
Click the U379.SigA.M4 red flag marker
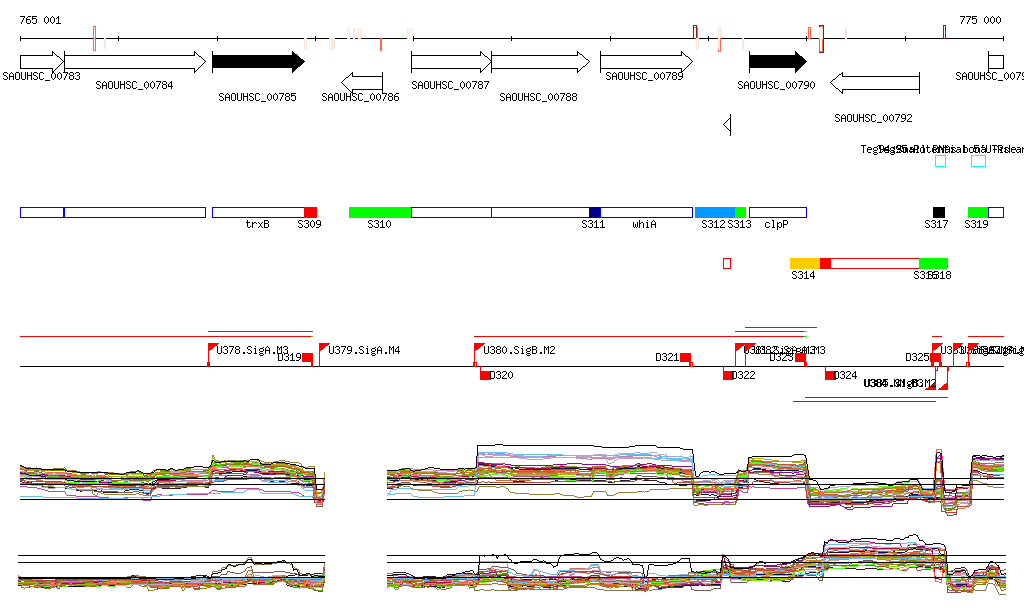coord(323,349)
